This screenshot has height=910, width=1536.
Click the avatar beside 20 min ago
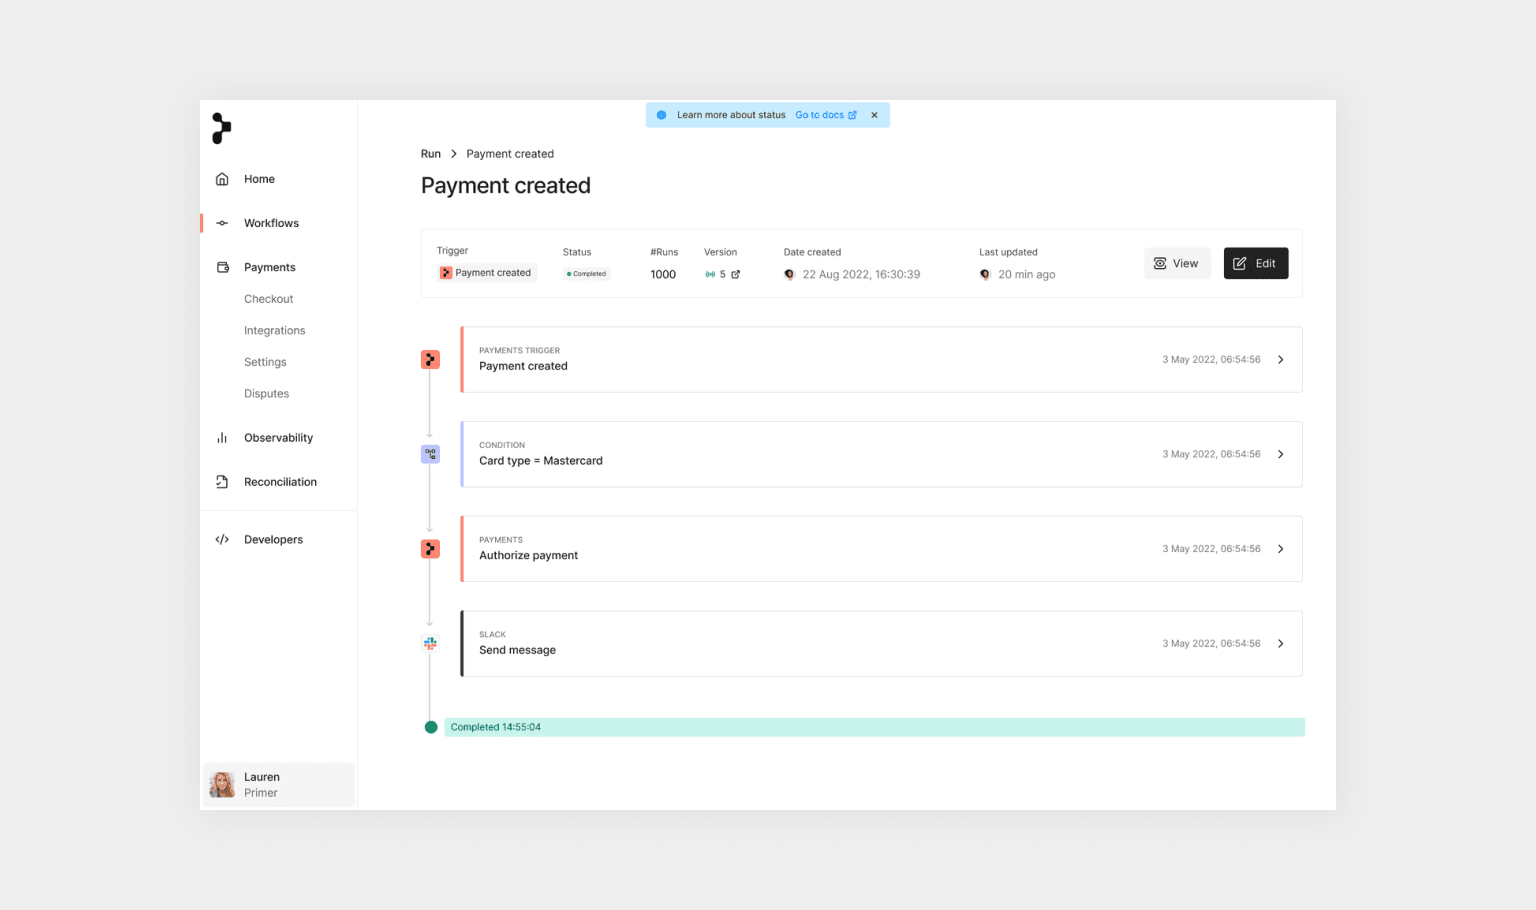coord(985,274)
